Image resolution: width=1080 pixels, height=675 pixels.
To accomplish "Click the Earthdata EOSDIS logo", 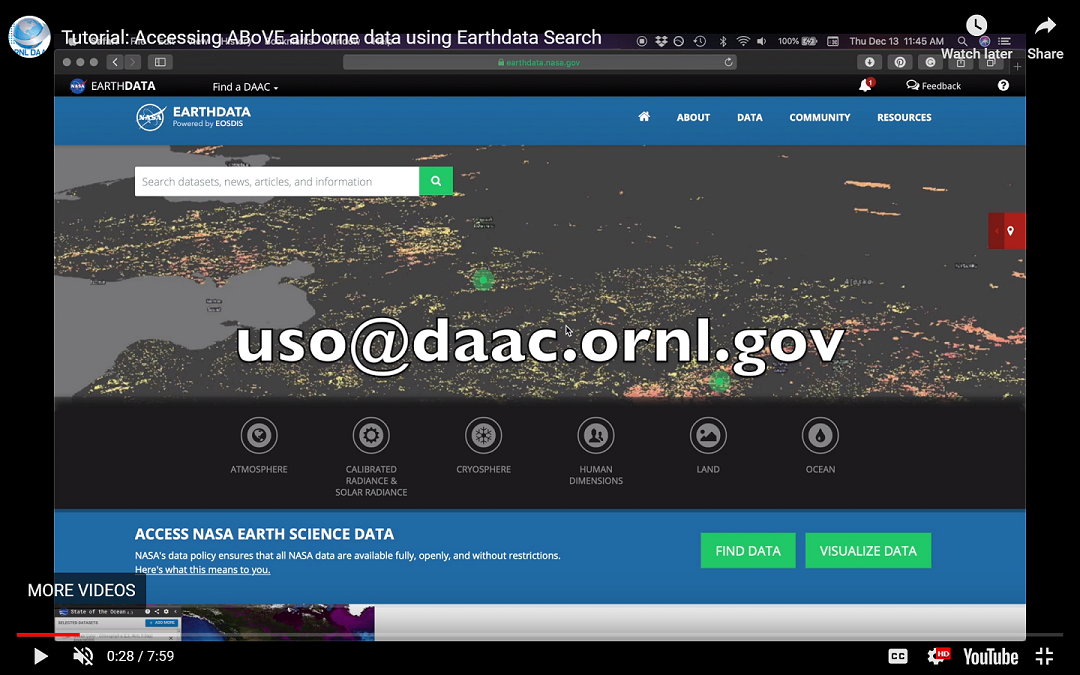I will tap(194, 116).
